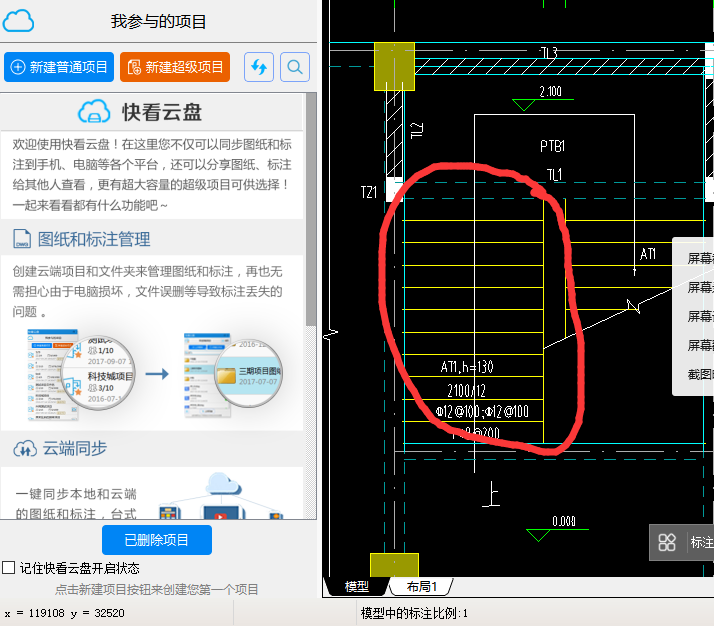Select 图纸和标注管理 heading text

pyautogui.click(x=94, y=239)
